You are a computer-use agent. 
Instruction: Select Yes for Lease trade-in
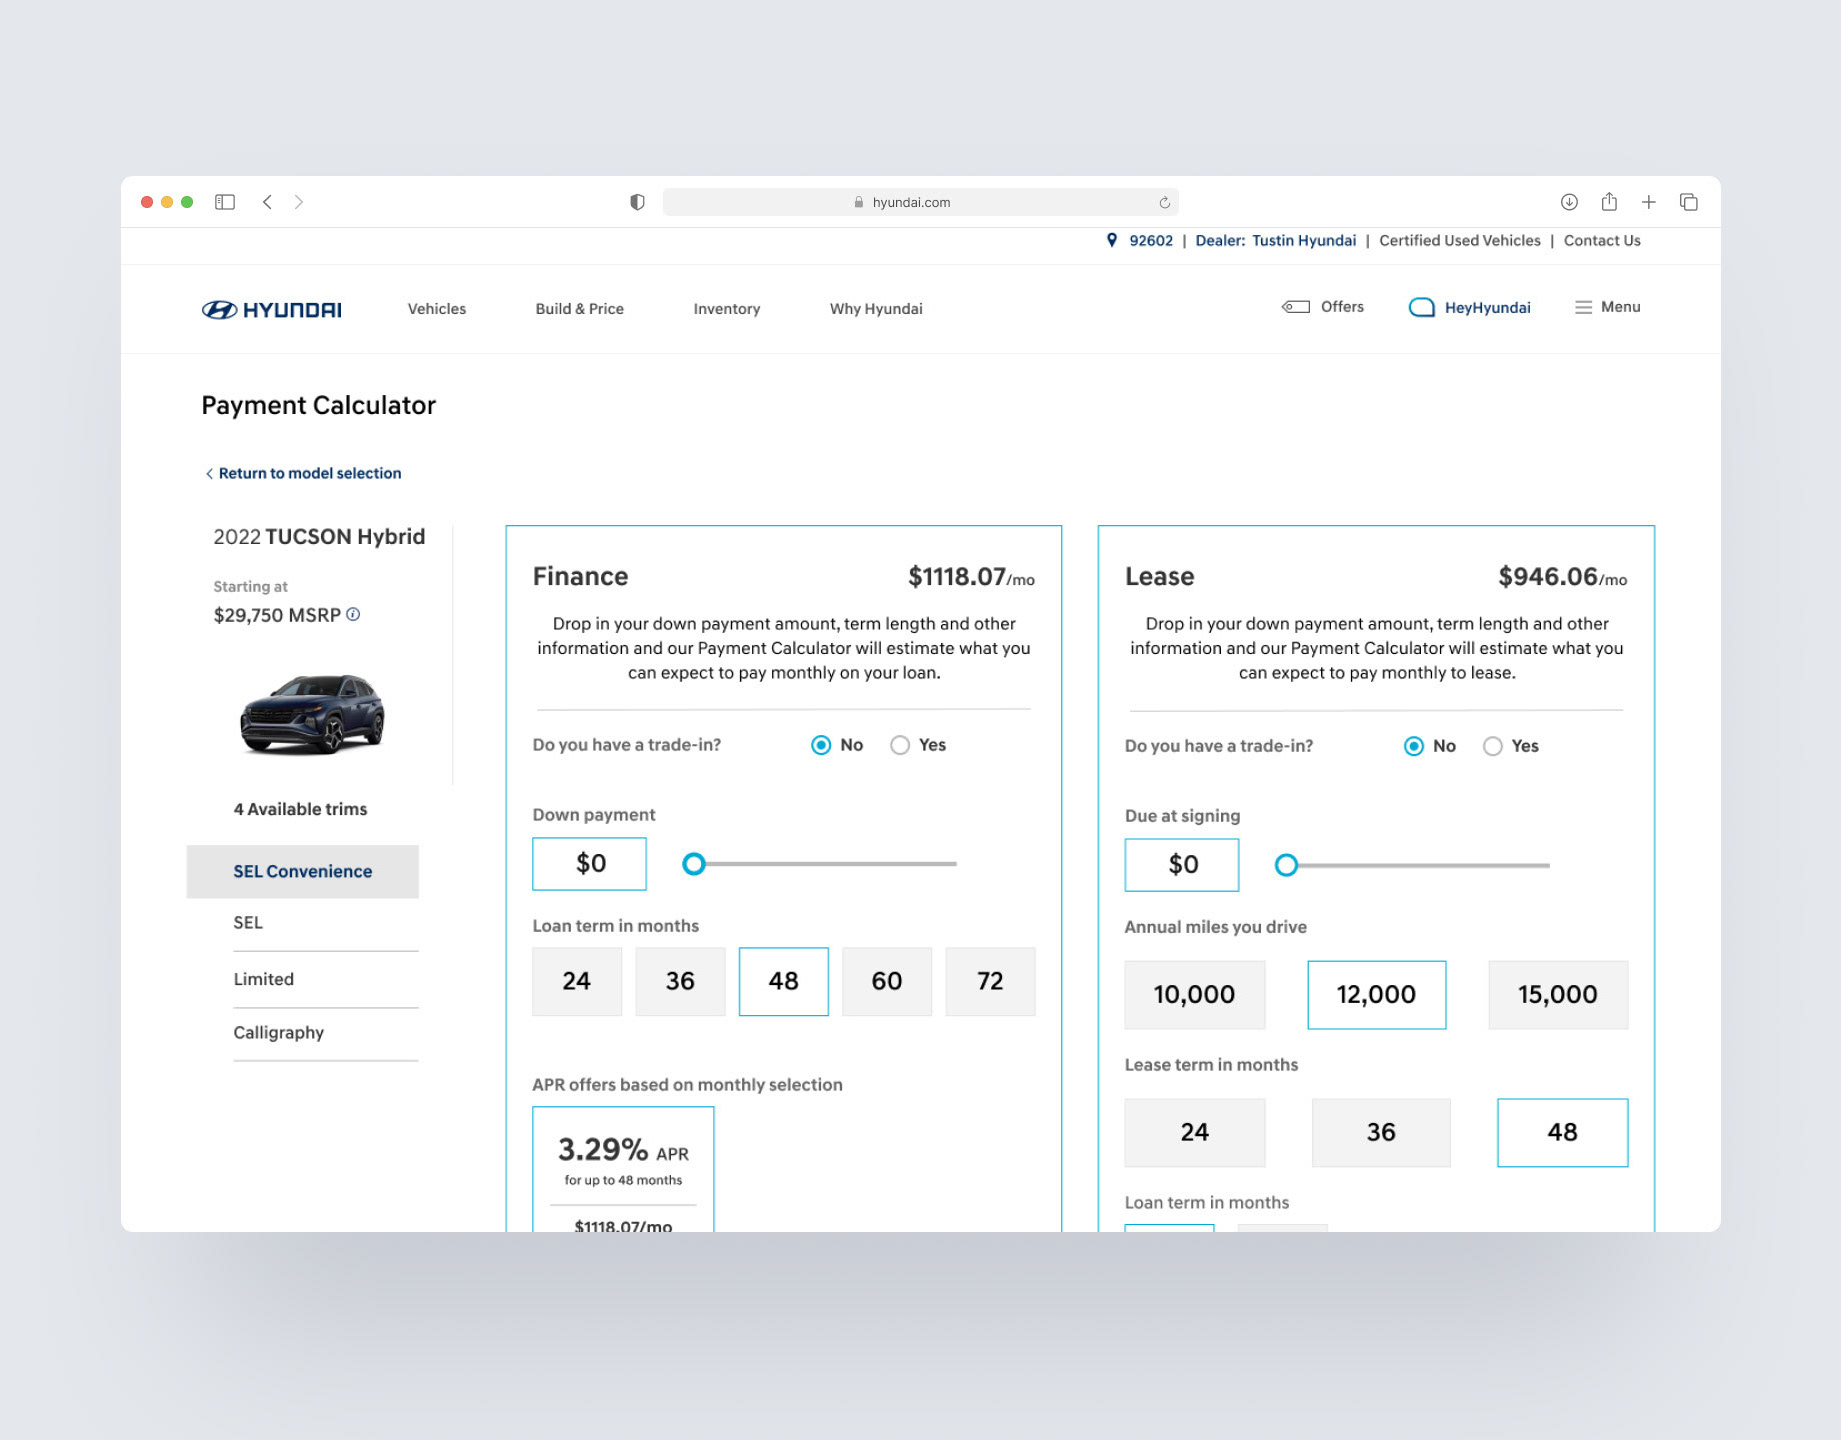tap(1493, 746)
